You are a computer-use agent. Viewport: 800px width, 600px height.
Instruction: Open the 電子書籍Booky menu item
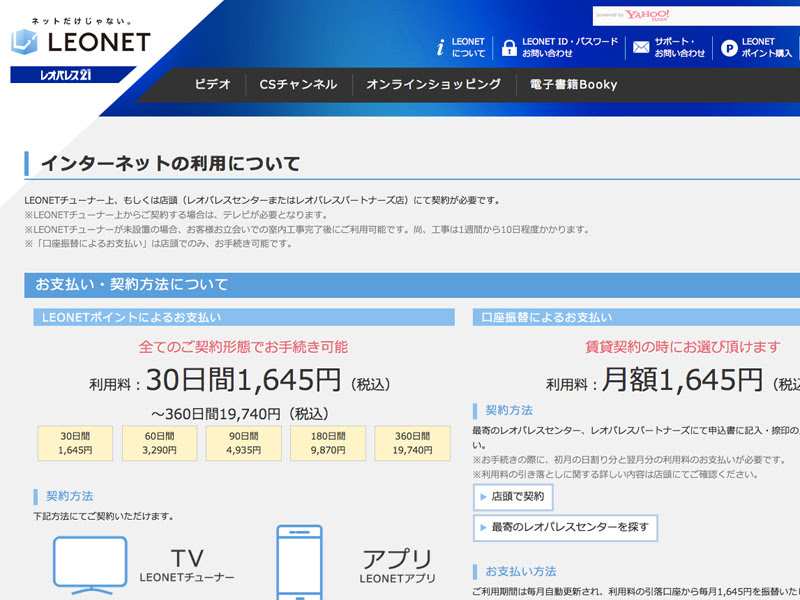coord(573,84)
